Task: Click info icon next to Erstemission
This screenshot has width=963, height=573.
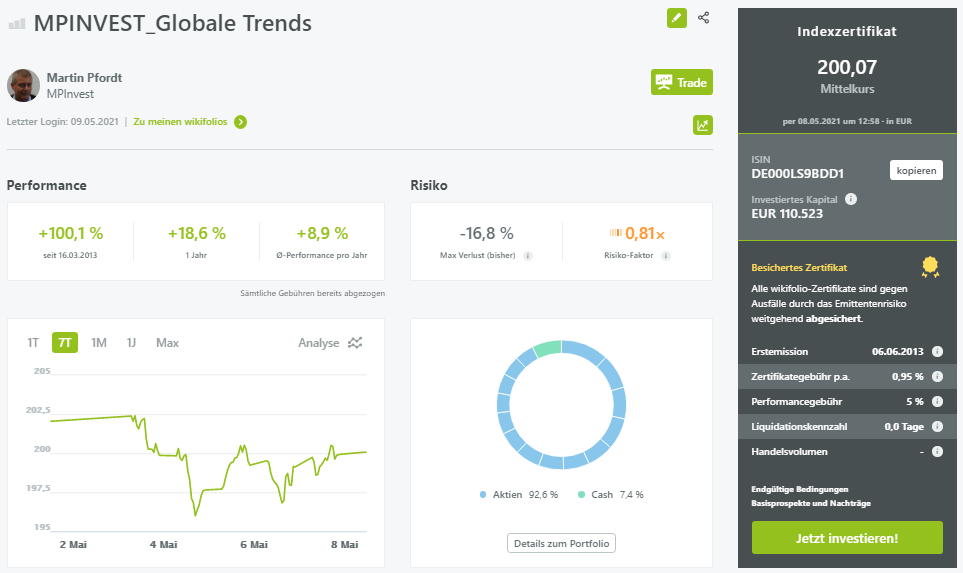Action: pyautogui.click(x=937, y=351)
